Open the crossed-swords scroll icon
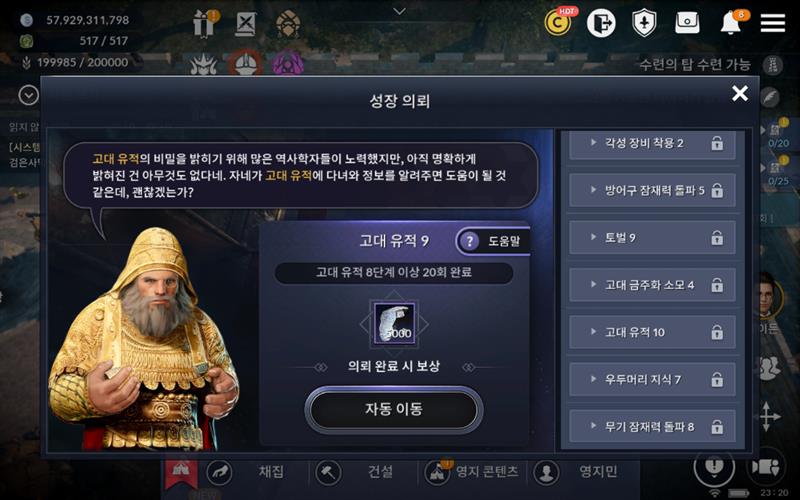The image size is (800, 500). pyautogui.click(x=245, y=23)
